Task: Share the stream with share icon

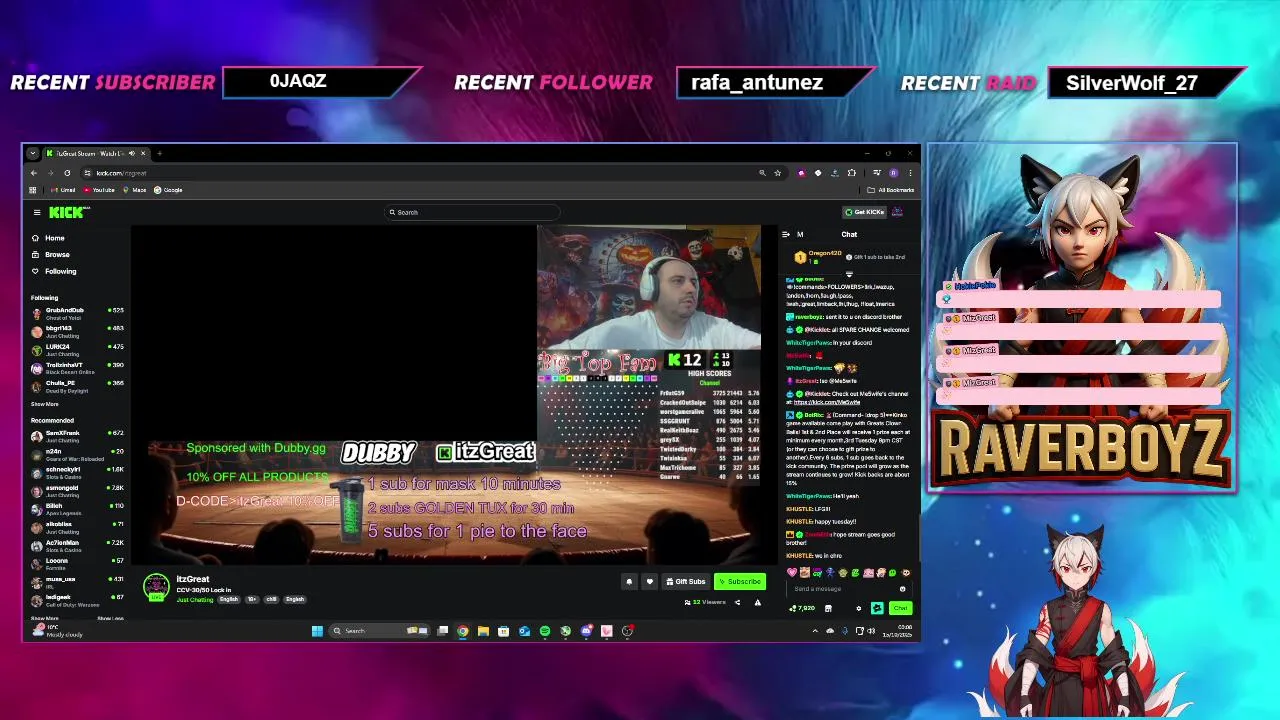Action: tap(737, 602)
